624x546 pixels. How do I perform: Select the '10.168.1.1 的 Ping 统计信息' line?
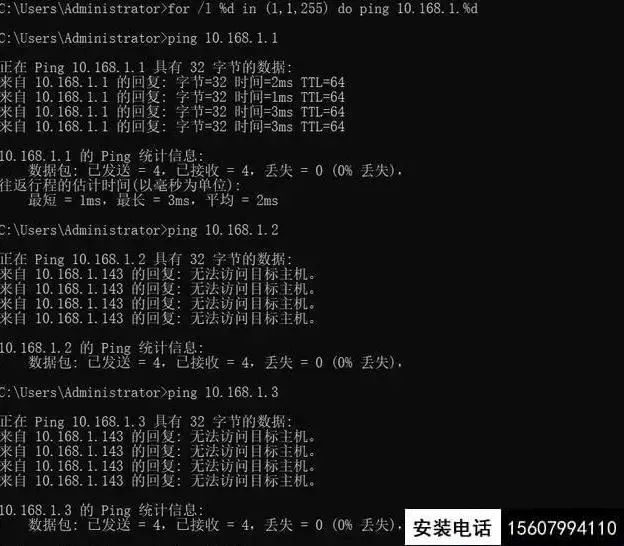pos(101,156)
